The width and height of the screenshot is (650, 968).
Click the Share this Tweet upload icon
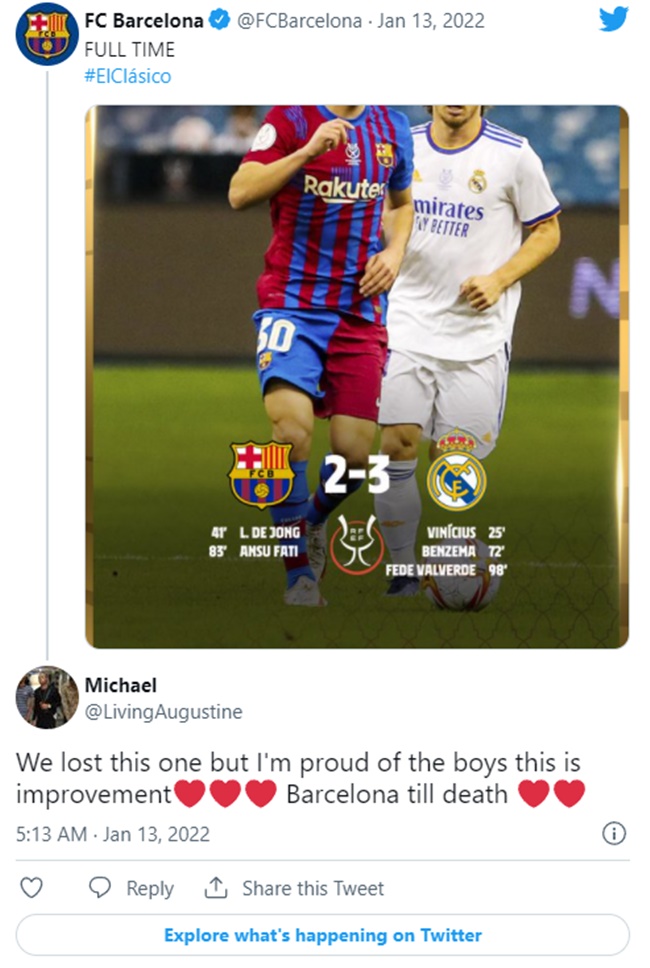[x=217, y=888]
